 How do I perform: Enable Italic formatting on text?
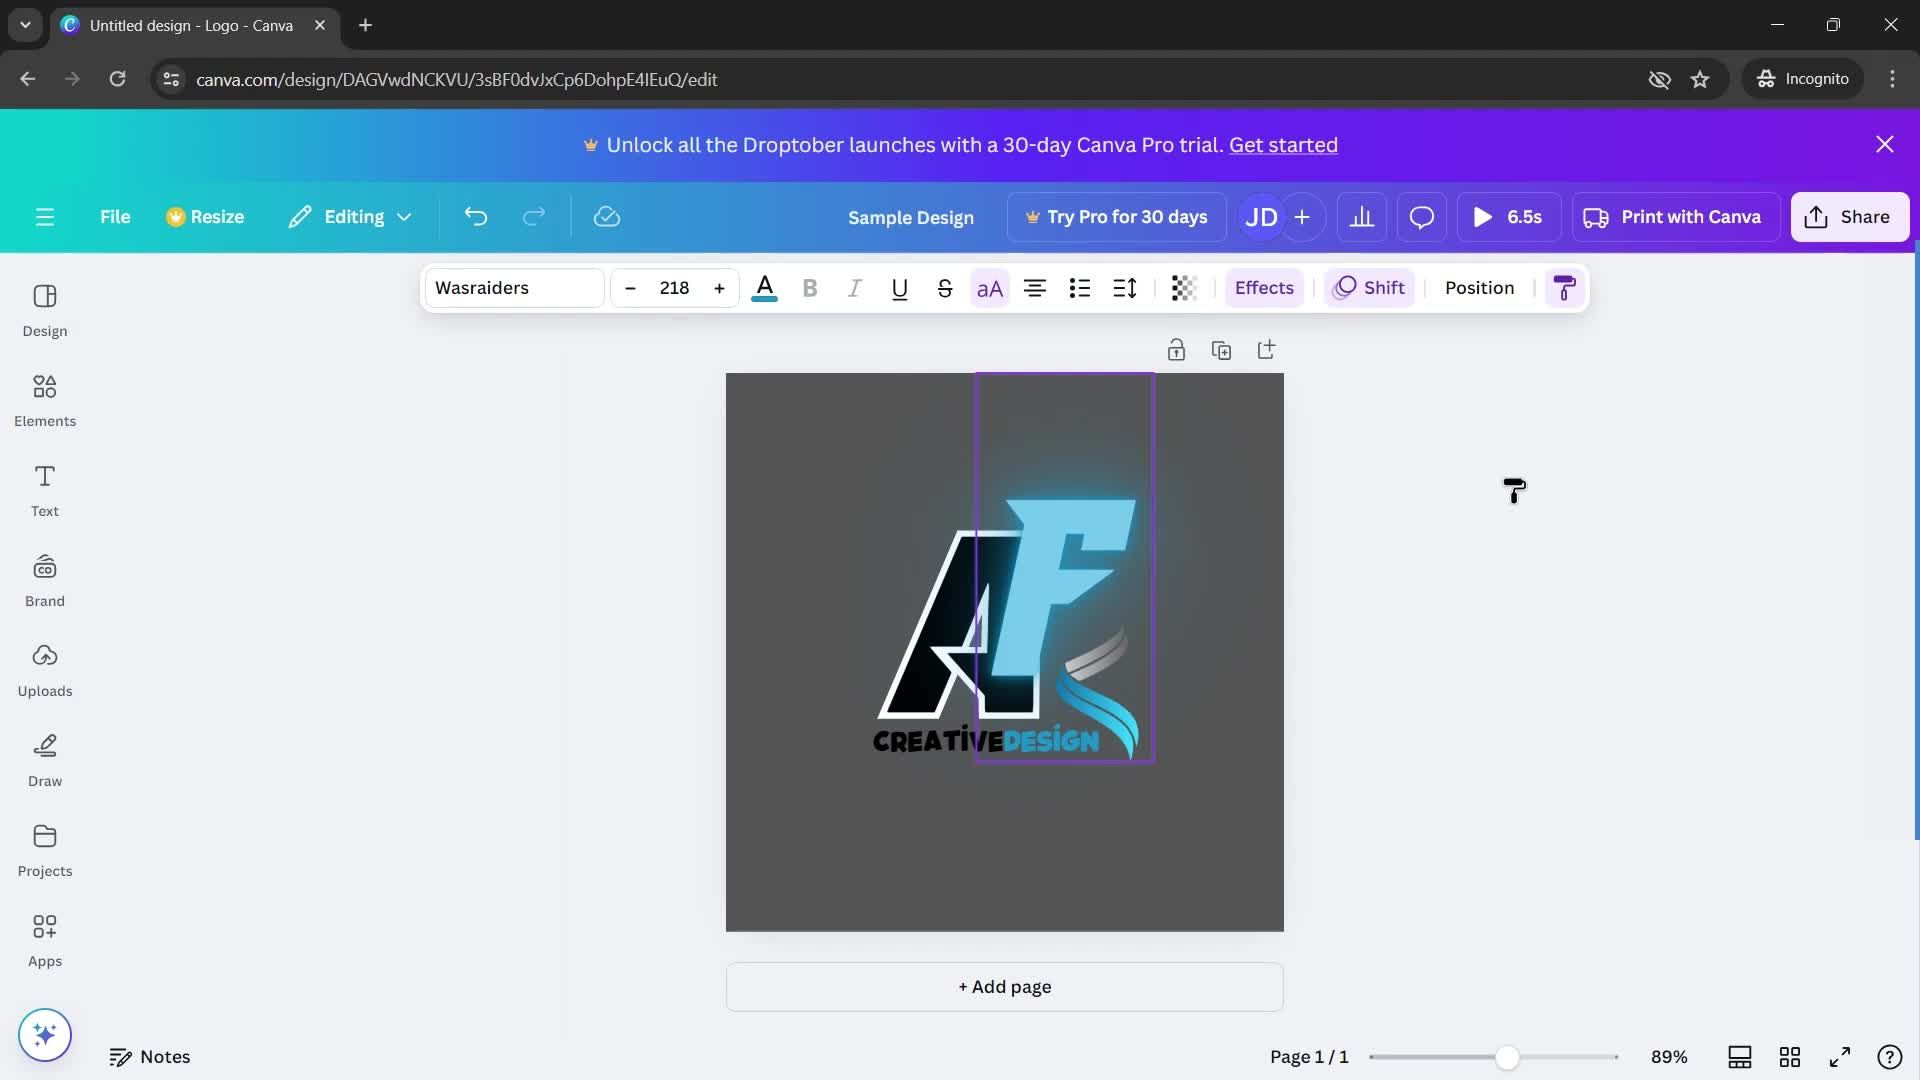853,287
